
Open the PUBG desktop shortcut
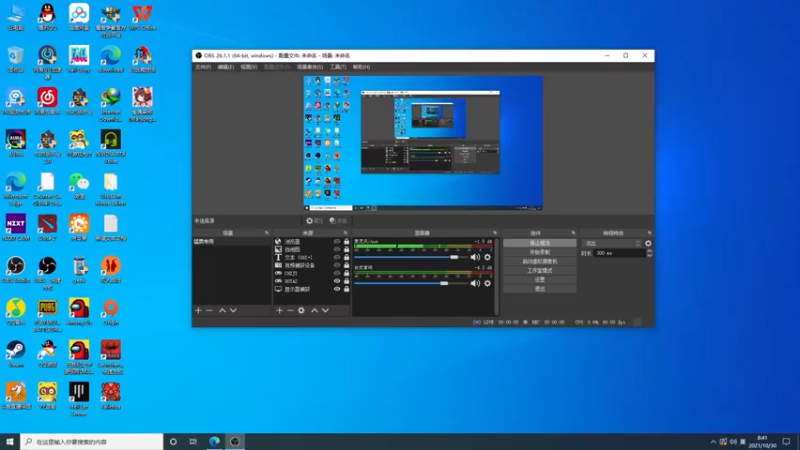[47, 315]
